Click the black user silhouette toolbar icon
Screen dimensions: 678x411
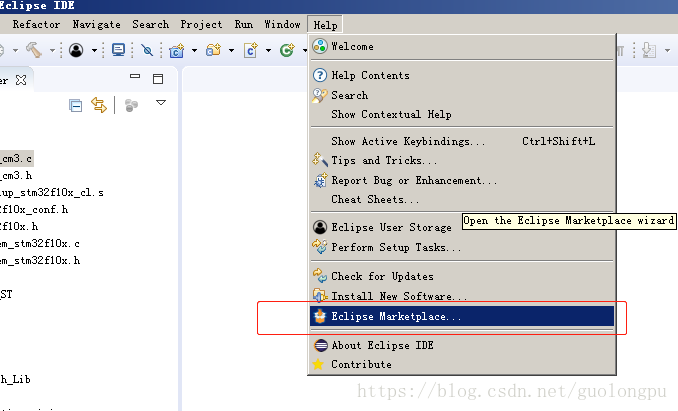point(76,50)
